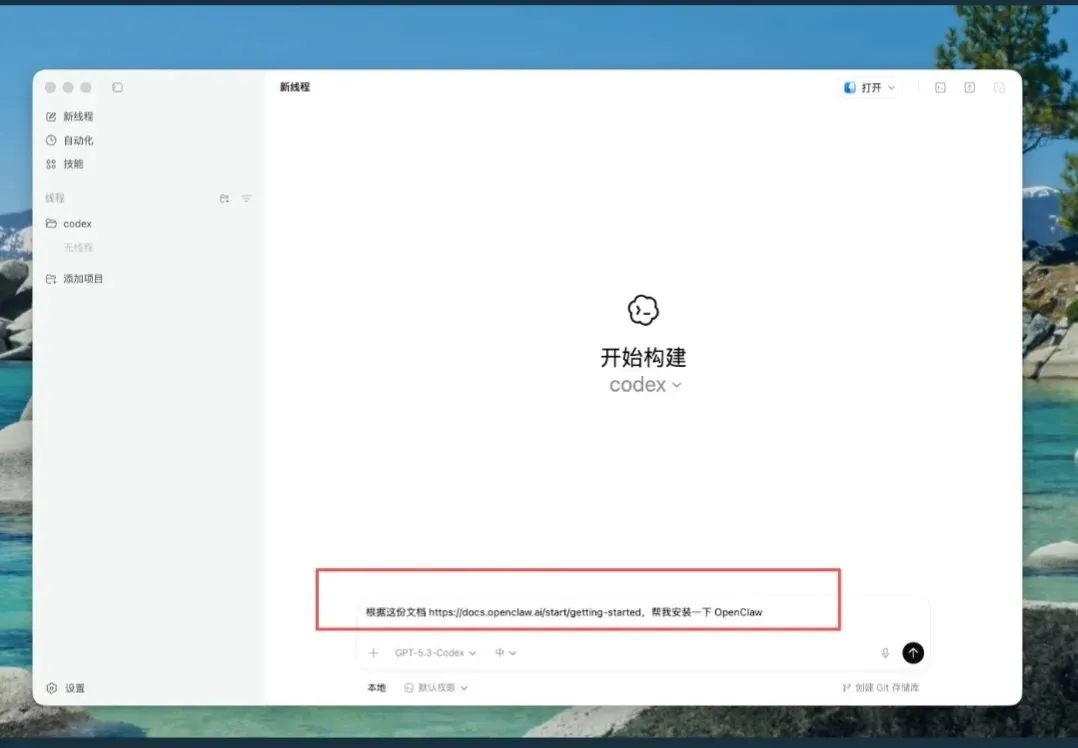Screen dimensions: 1078x748
Task: Click 添加项目 to add a project
Action: tap(74, 278)
